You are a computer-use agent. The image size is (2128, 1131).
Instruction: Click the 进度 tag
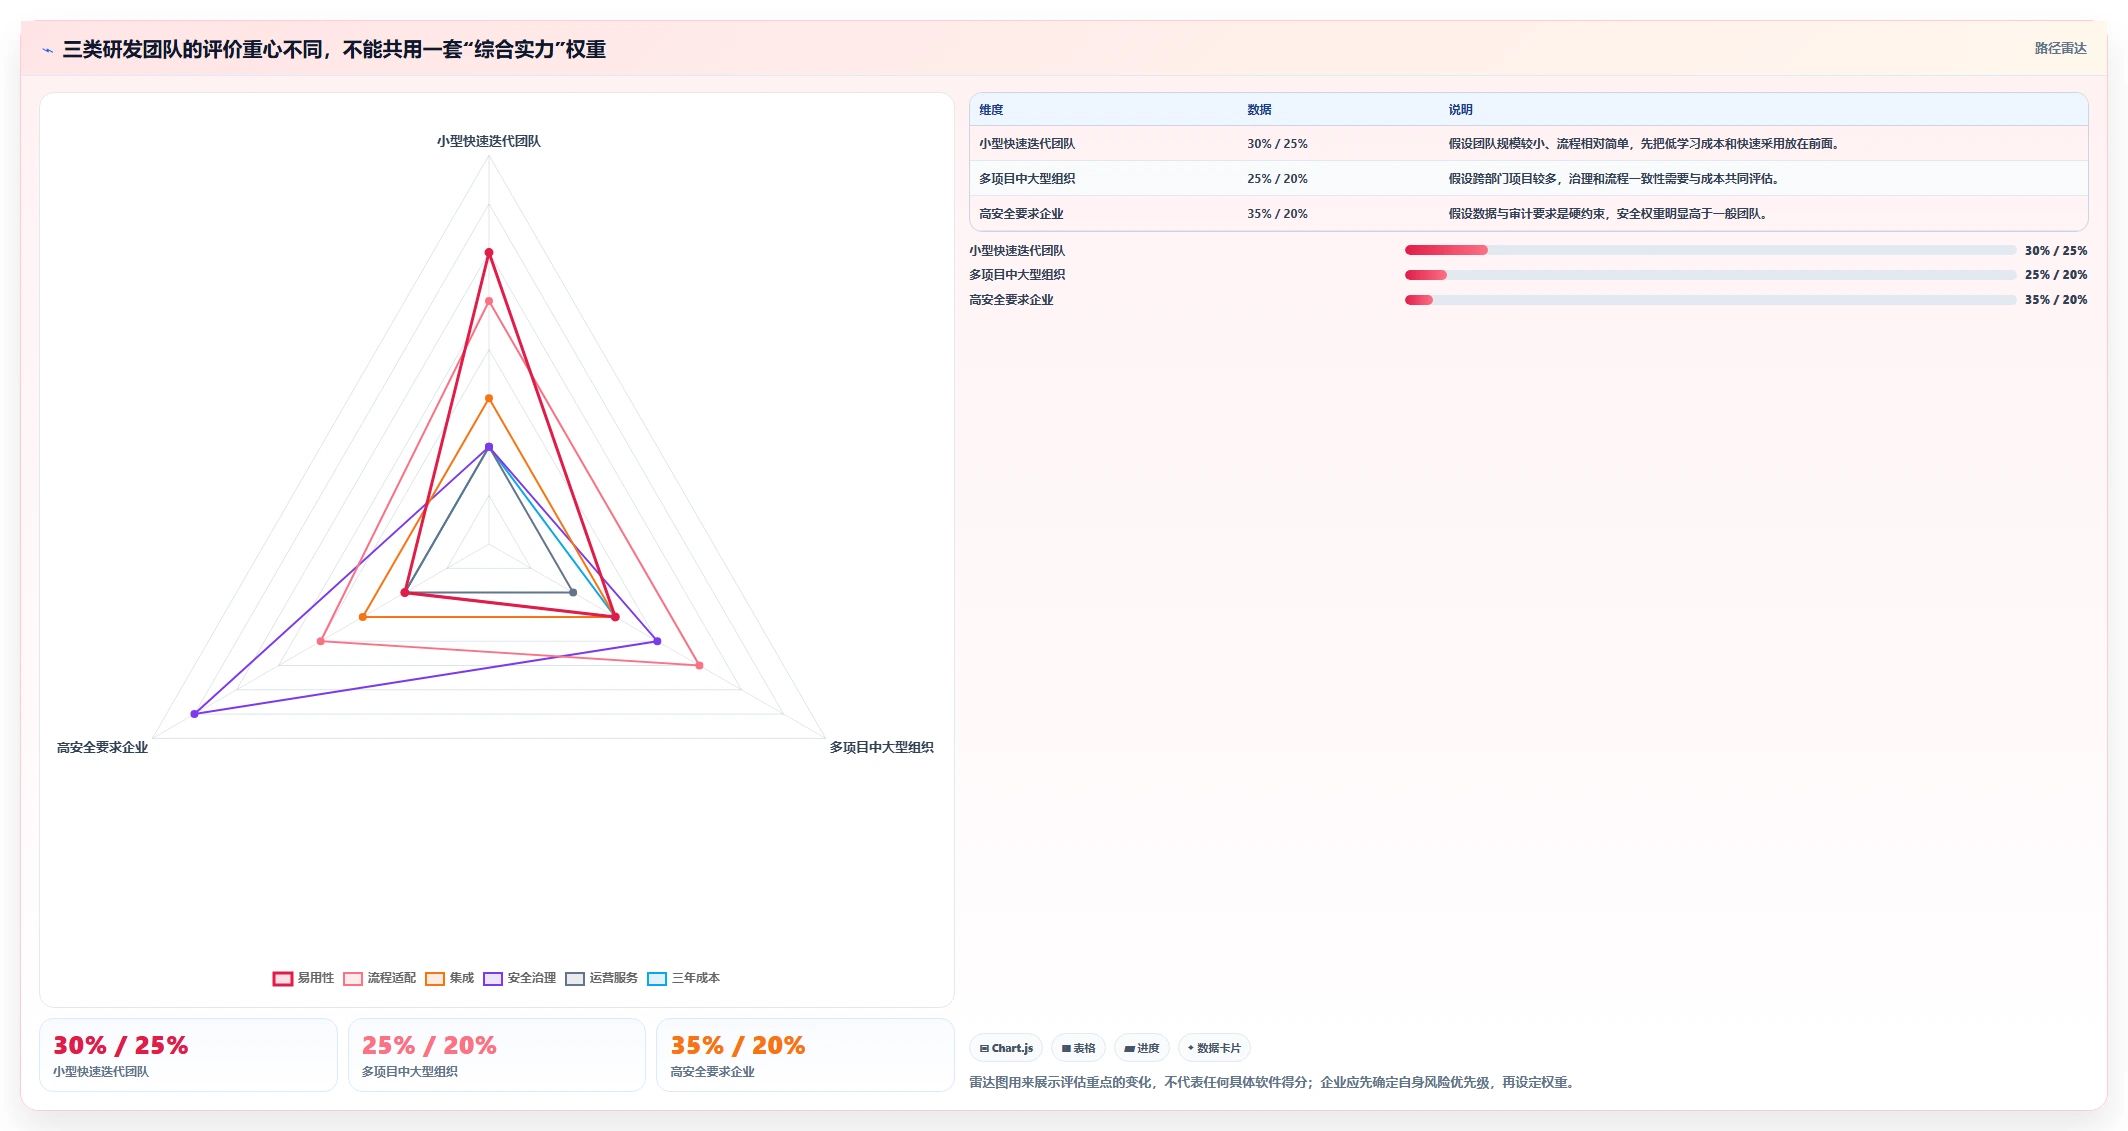pyautogui.click(x=1142, y=1048)
